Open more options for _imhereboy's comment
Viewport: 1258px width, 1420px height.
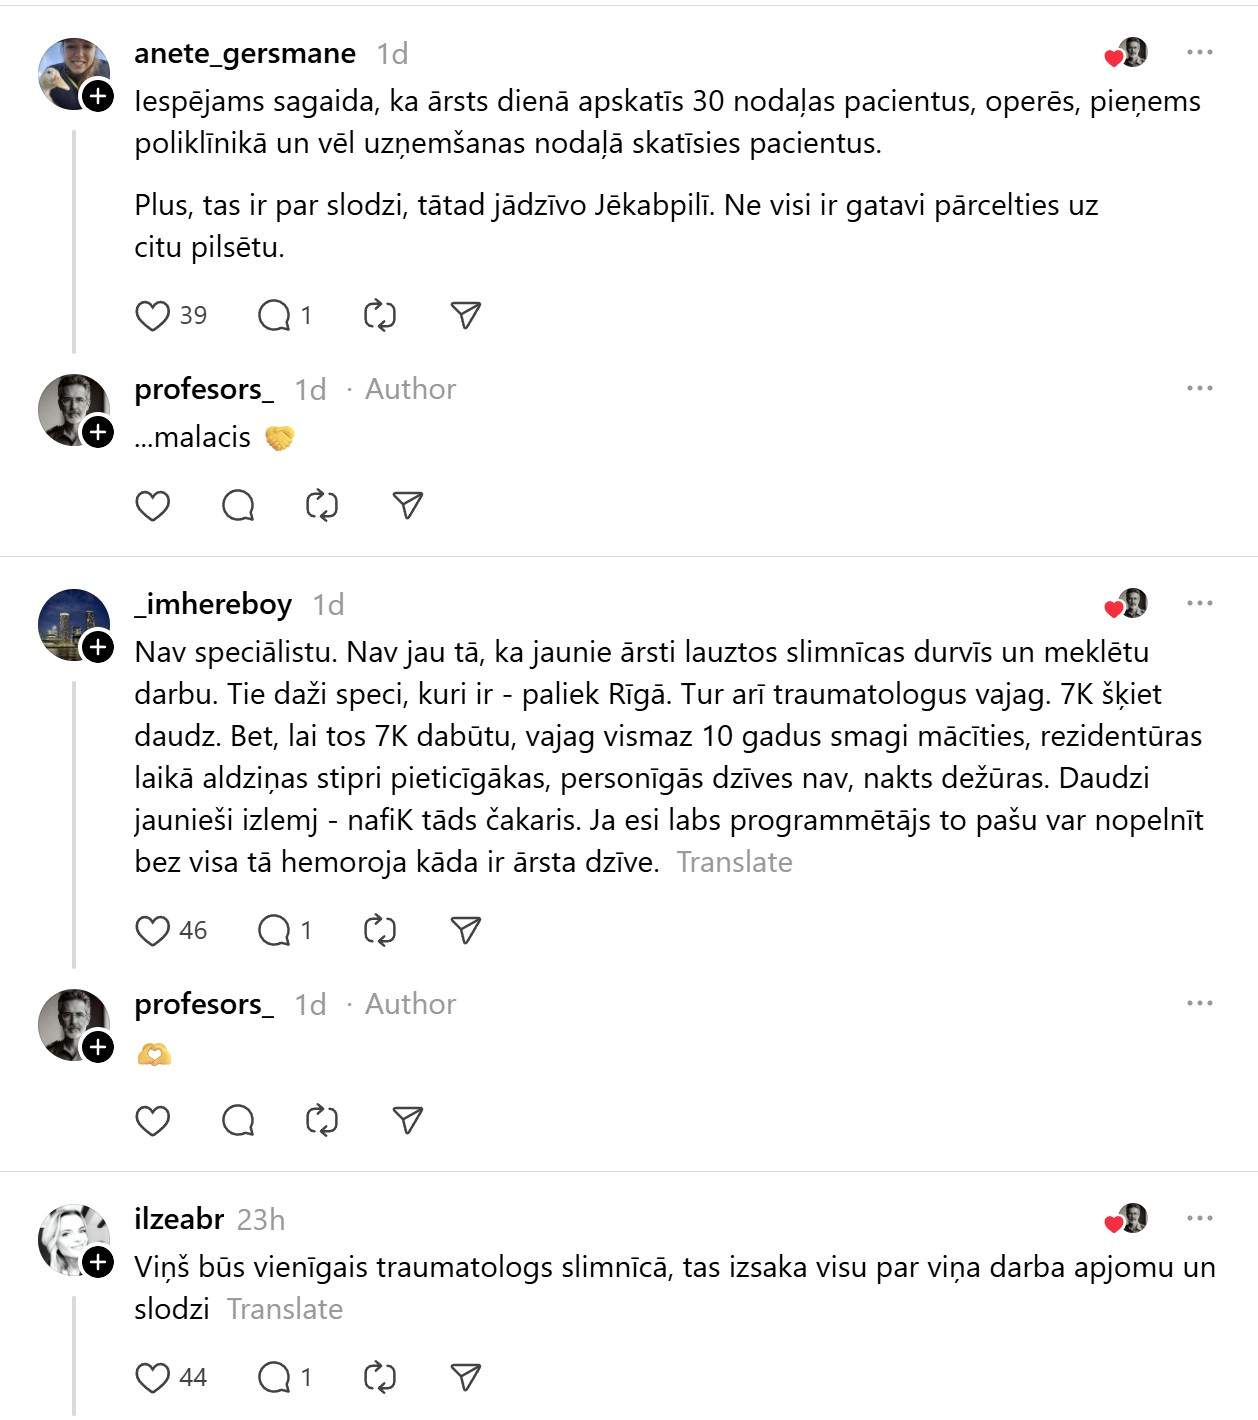click(1200, 603)
